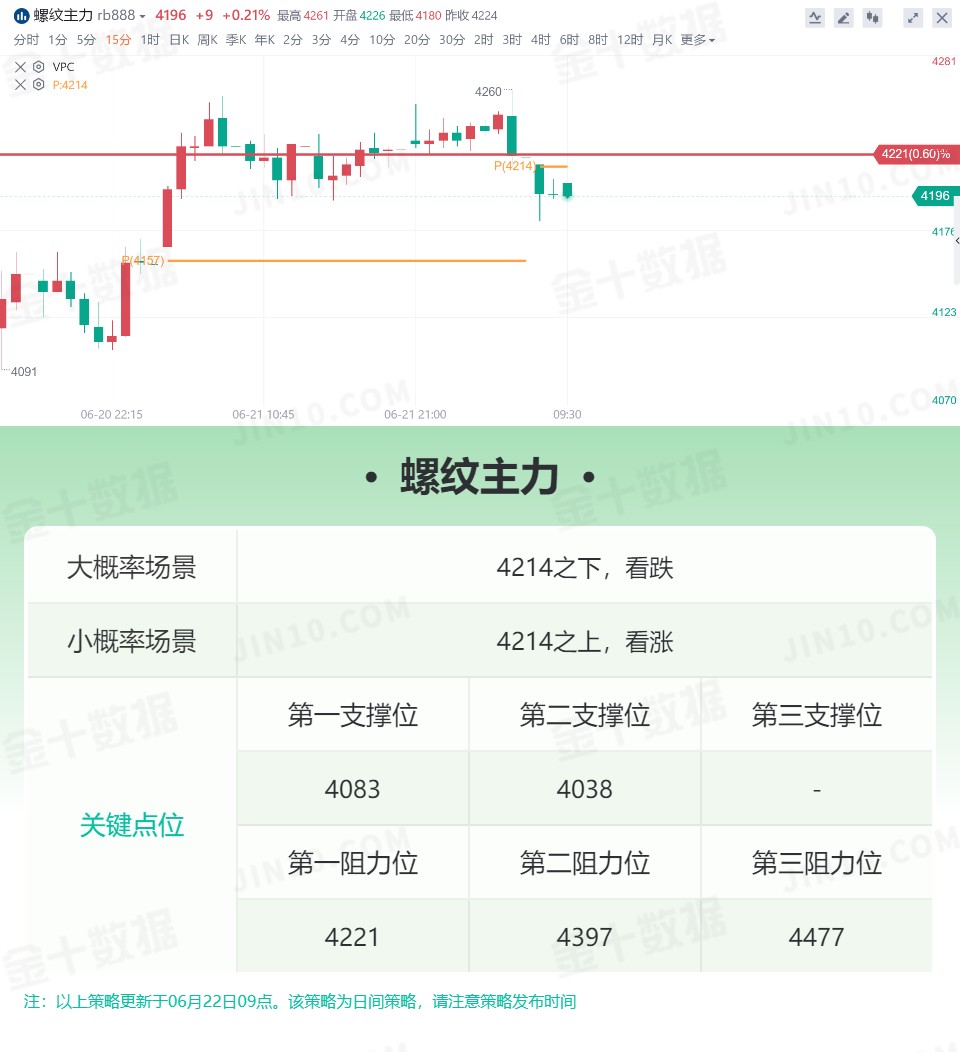Choose the 30分 timeframe
Screen dimensions: 960x1052
point(451,40)
